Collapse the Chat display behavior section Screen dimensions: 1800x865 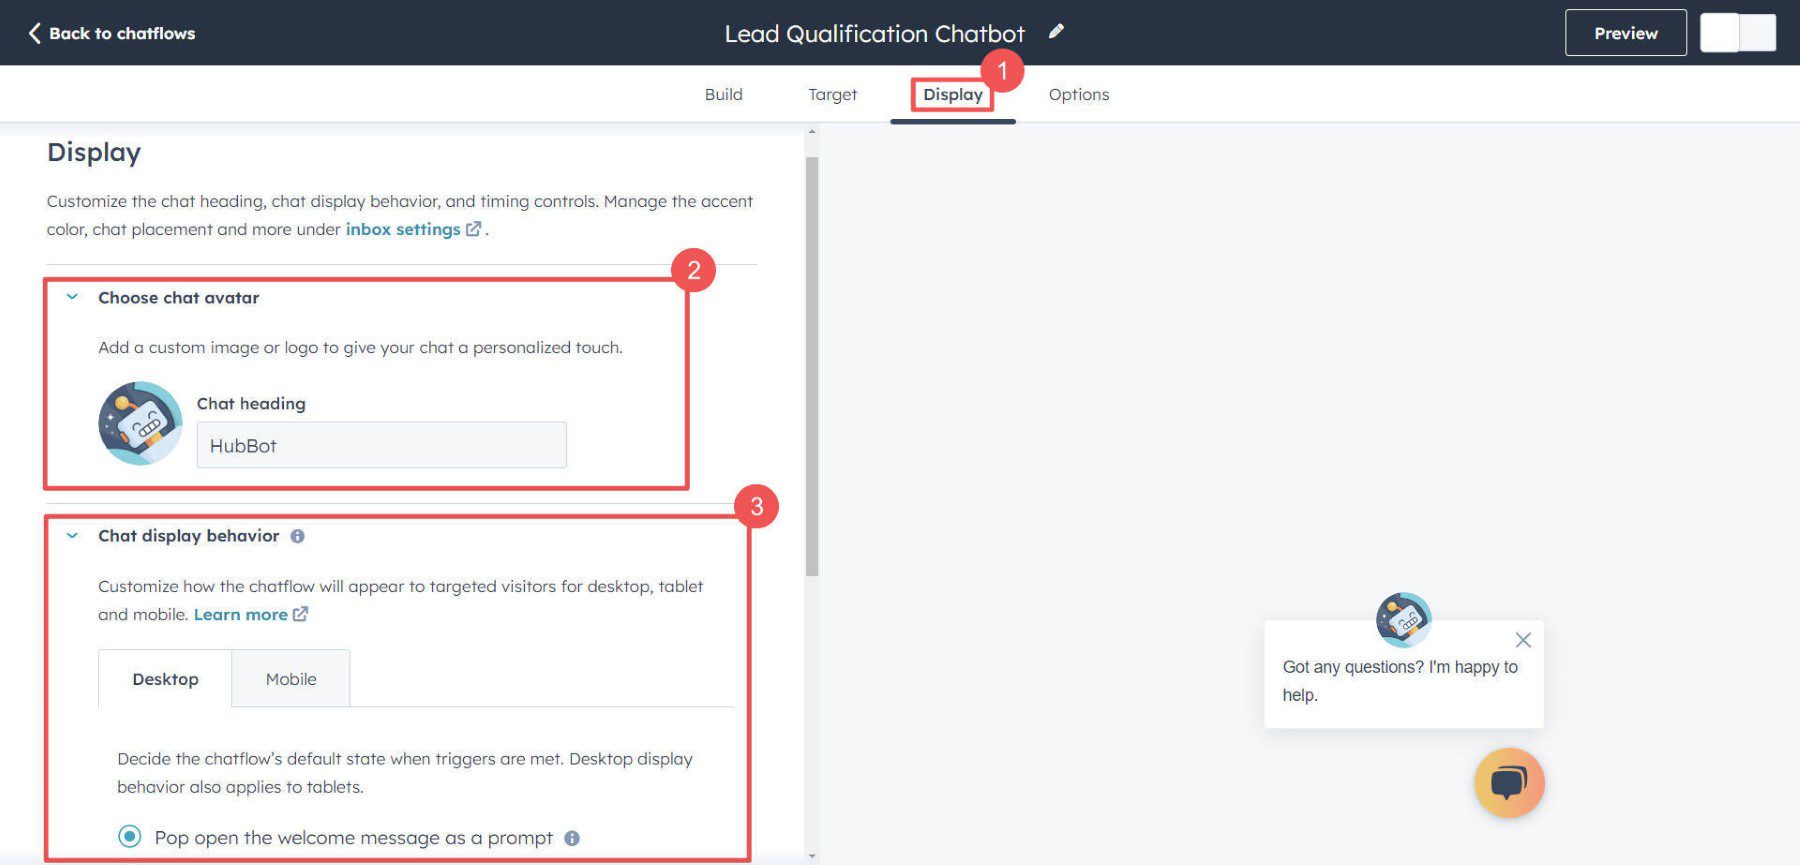click(x=72, y=535)
